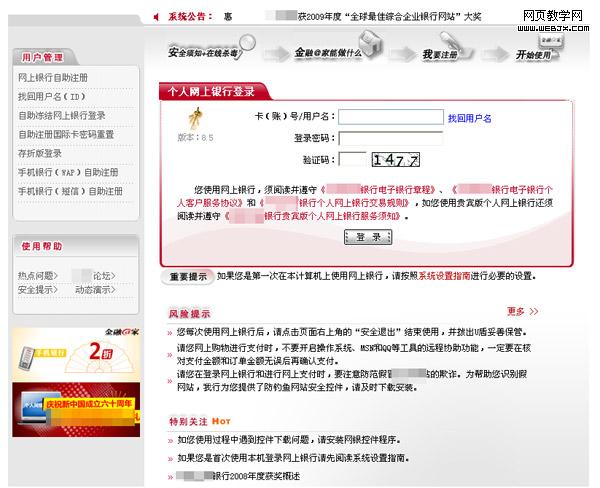This screenshot has width=600, height=488.
Task: Expand 更多 >> in the 风险提示 section
Action: (522, 312)
